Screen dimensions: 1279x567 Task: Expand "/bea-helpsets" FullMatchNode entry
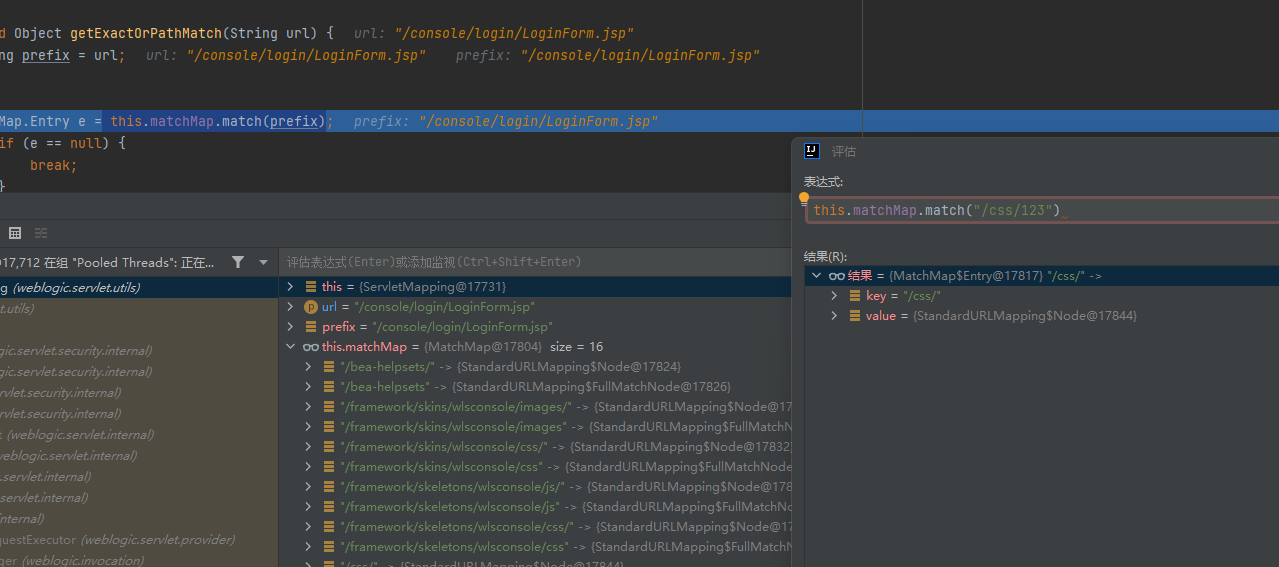[x=309, y=387]
